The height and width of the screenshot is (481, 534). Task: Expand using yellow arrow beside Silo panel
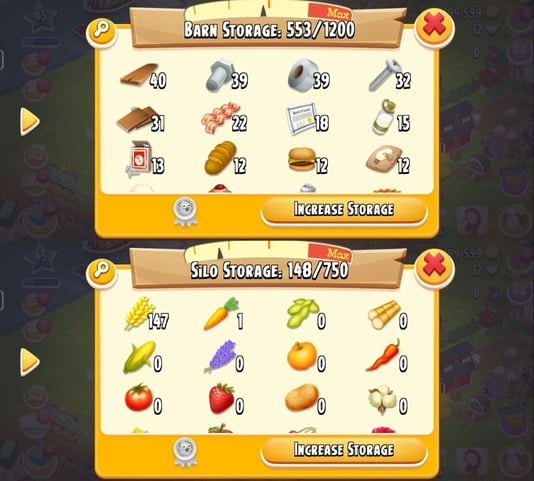(30, 362)
